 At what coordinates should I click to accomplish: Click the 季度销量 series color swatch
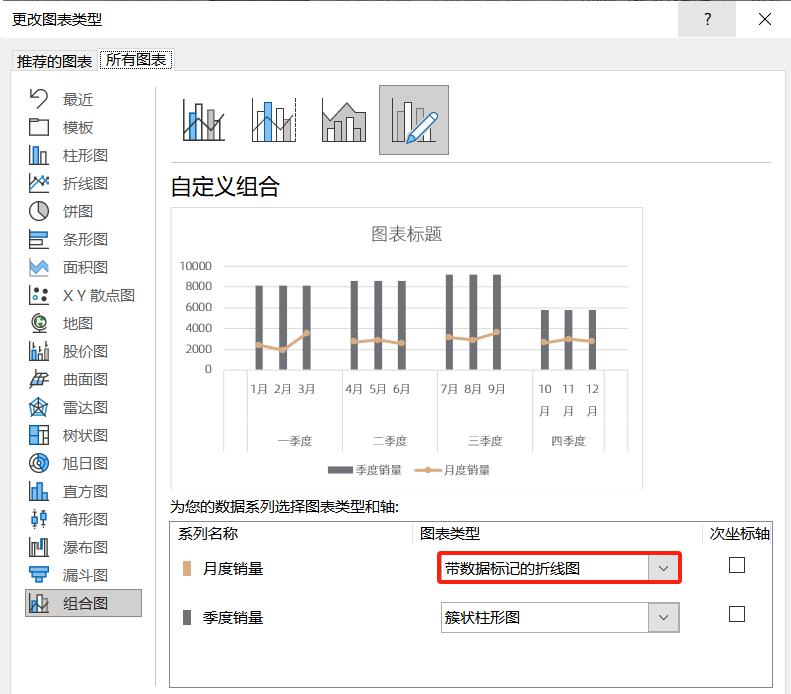point(187,617)
